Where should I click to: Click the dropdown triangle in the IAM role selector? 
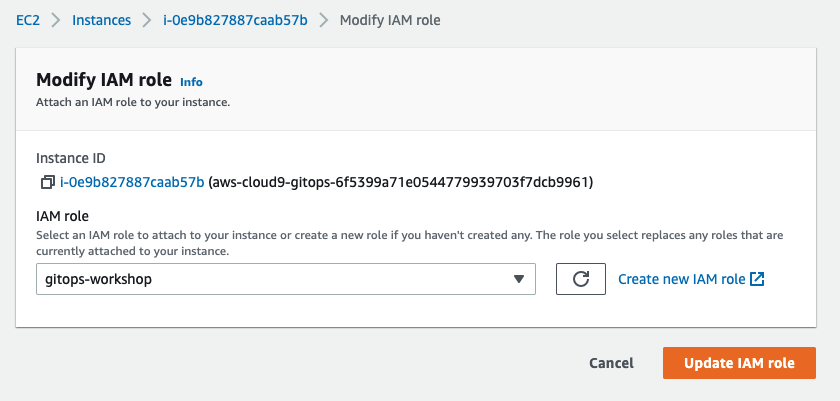point(518,279)
